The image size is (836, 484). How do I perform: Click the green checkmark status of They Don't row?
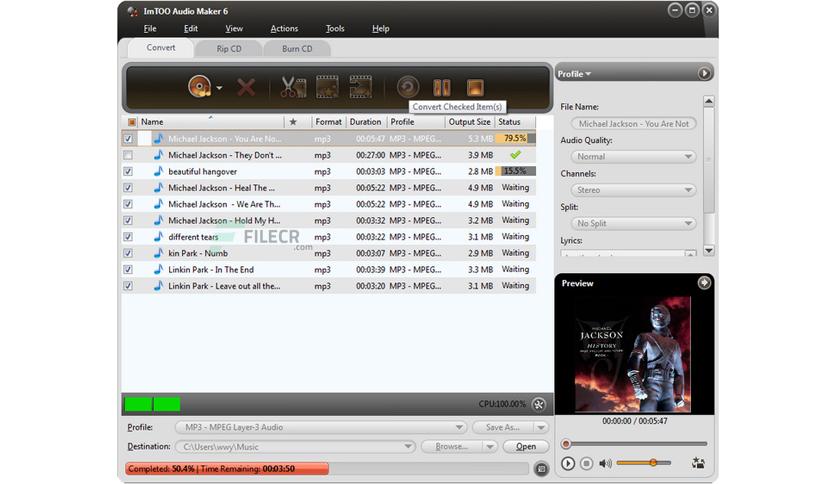click(x=515, y=155)
